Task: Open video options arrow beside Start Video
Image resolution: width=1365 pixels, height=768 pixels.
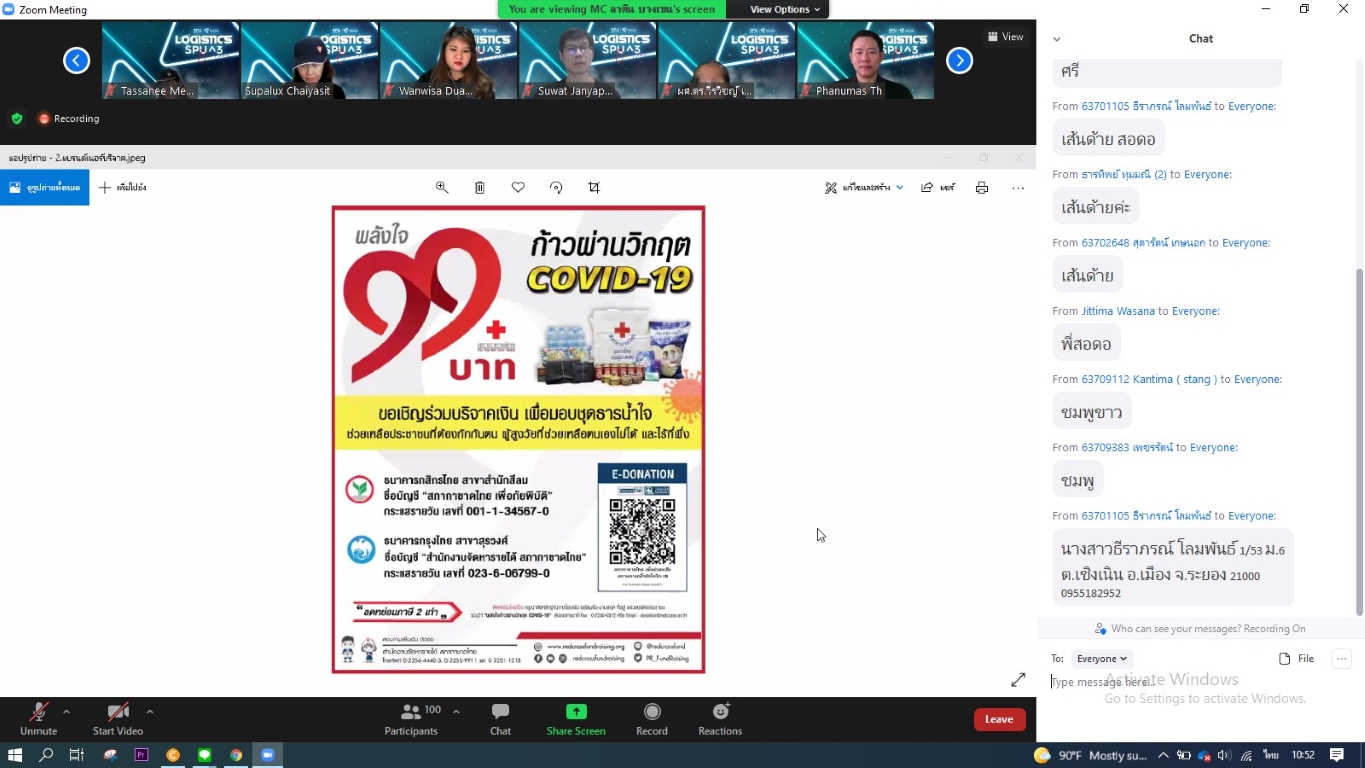Action: (150, 712)
